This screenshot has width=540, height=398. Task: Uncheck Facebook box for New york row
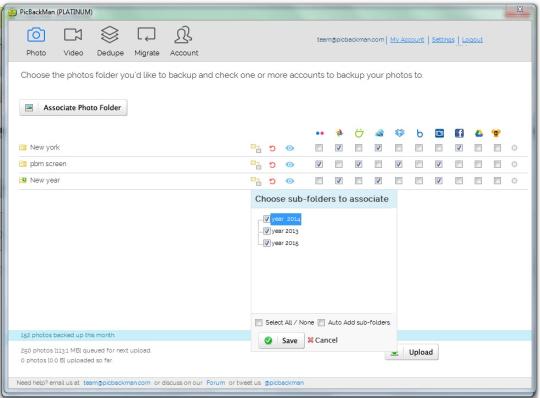pyautogui.click(x=459, y=148)
